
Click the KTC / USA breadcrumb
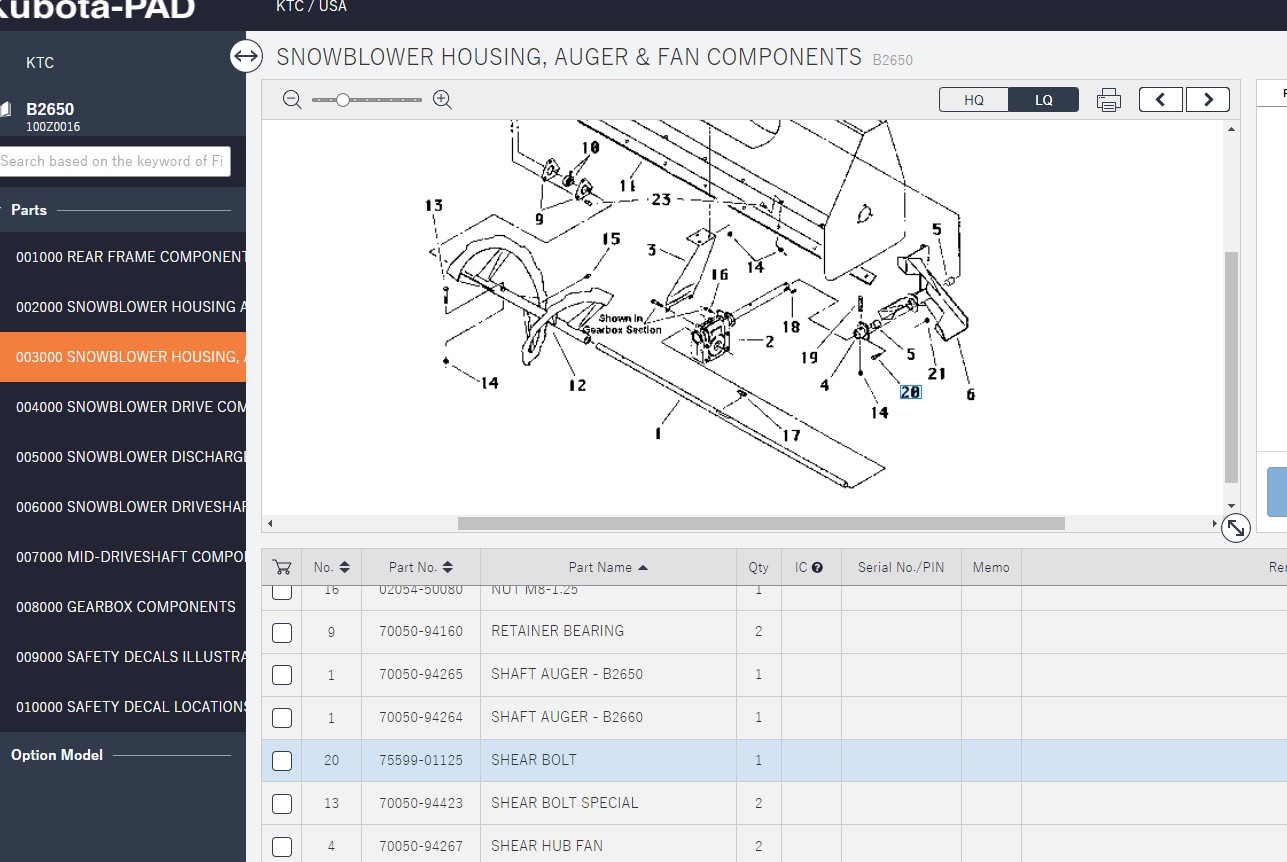tap(311, 7)
